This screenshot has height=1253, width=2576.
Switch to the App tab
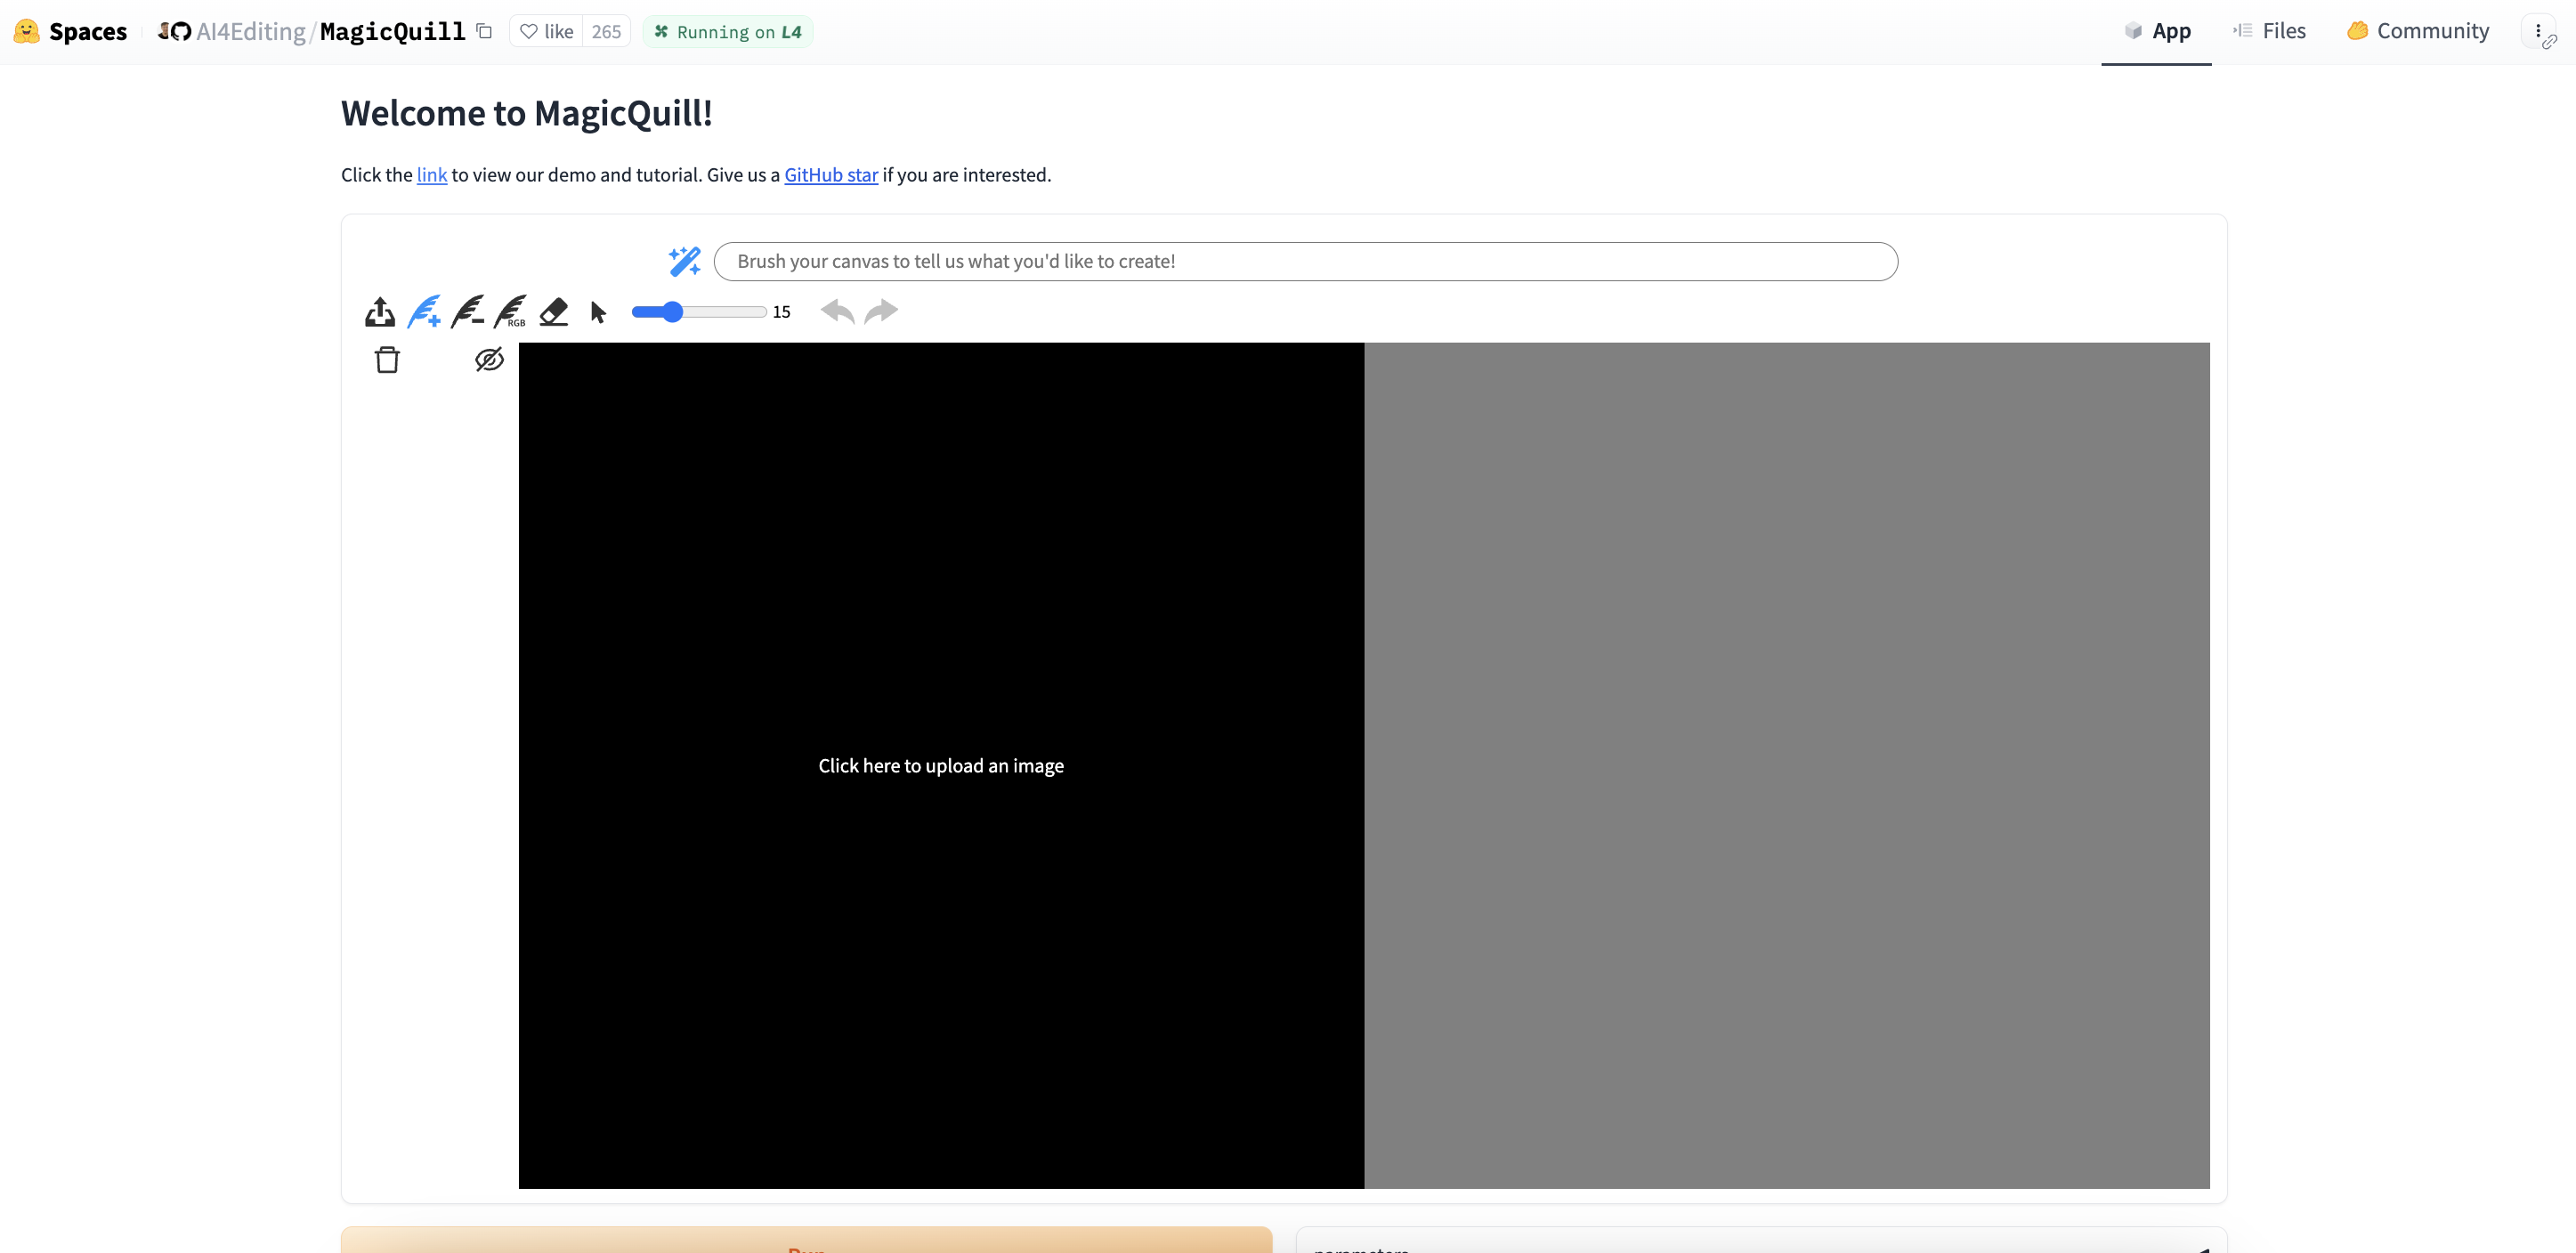[2156, 32]
